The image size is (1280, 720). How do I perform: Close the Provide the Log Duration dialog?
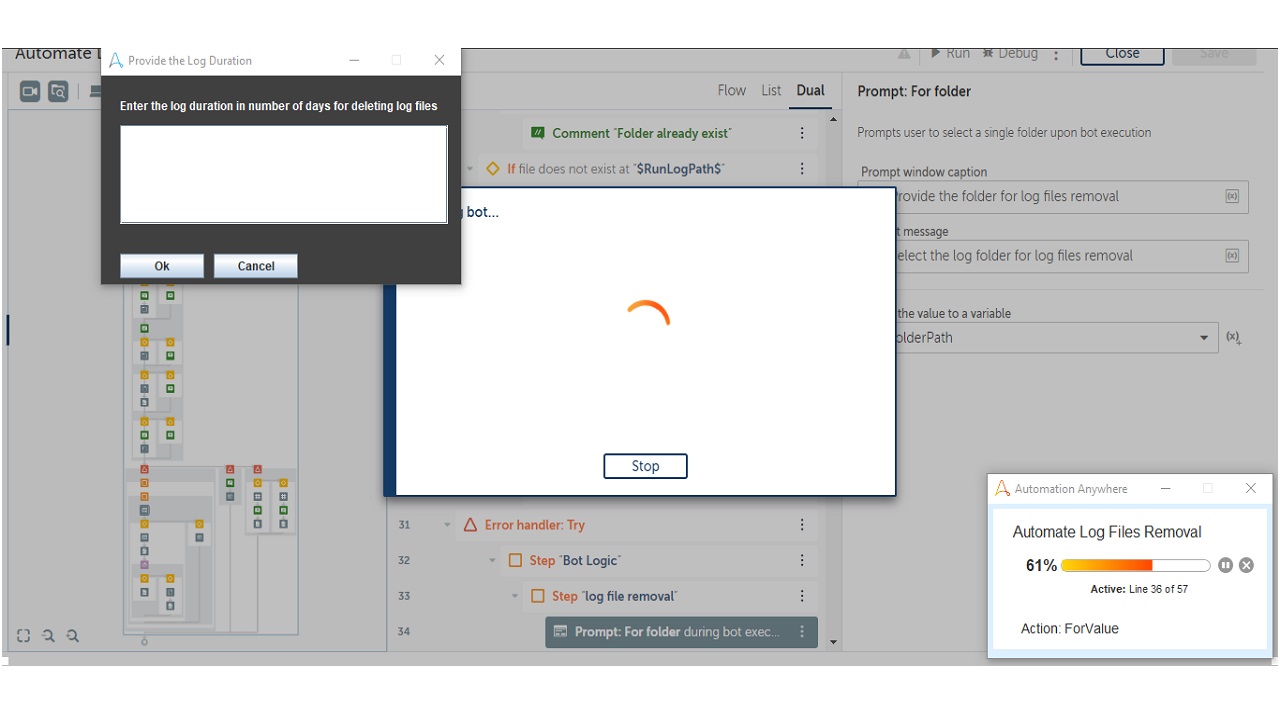pos(439,60)
